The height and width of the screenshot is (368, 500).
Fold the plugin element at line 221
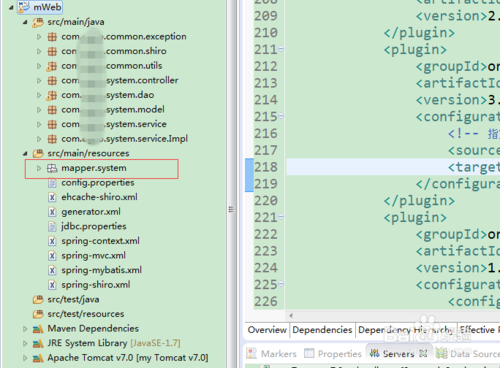point(281,217)
